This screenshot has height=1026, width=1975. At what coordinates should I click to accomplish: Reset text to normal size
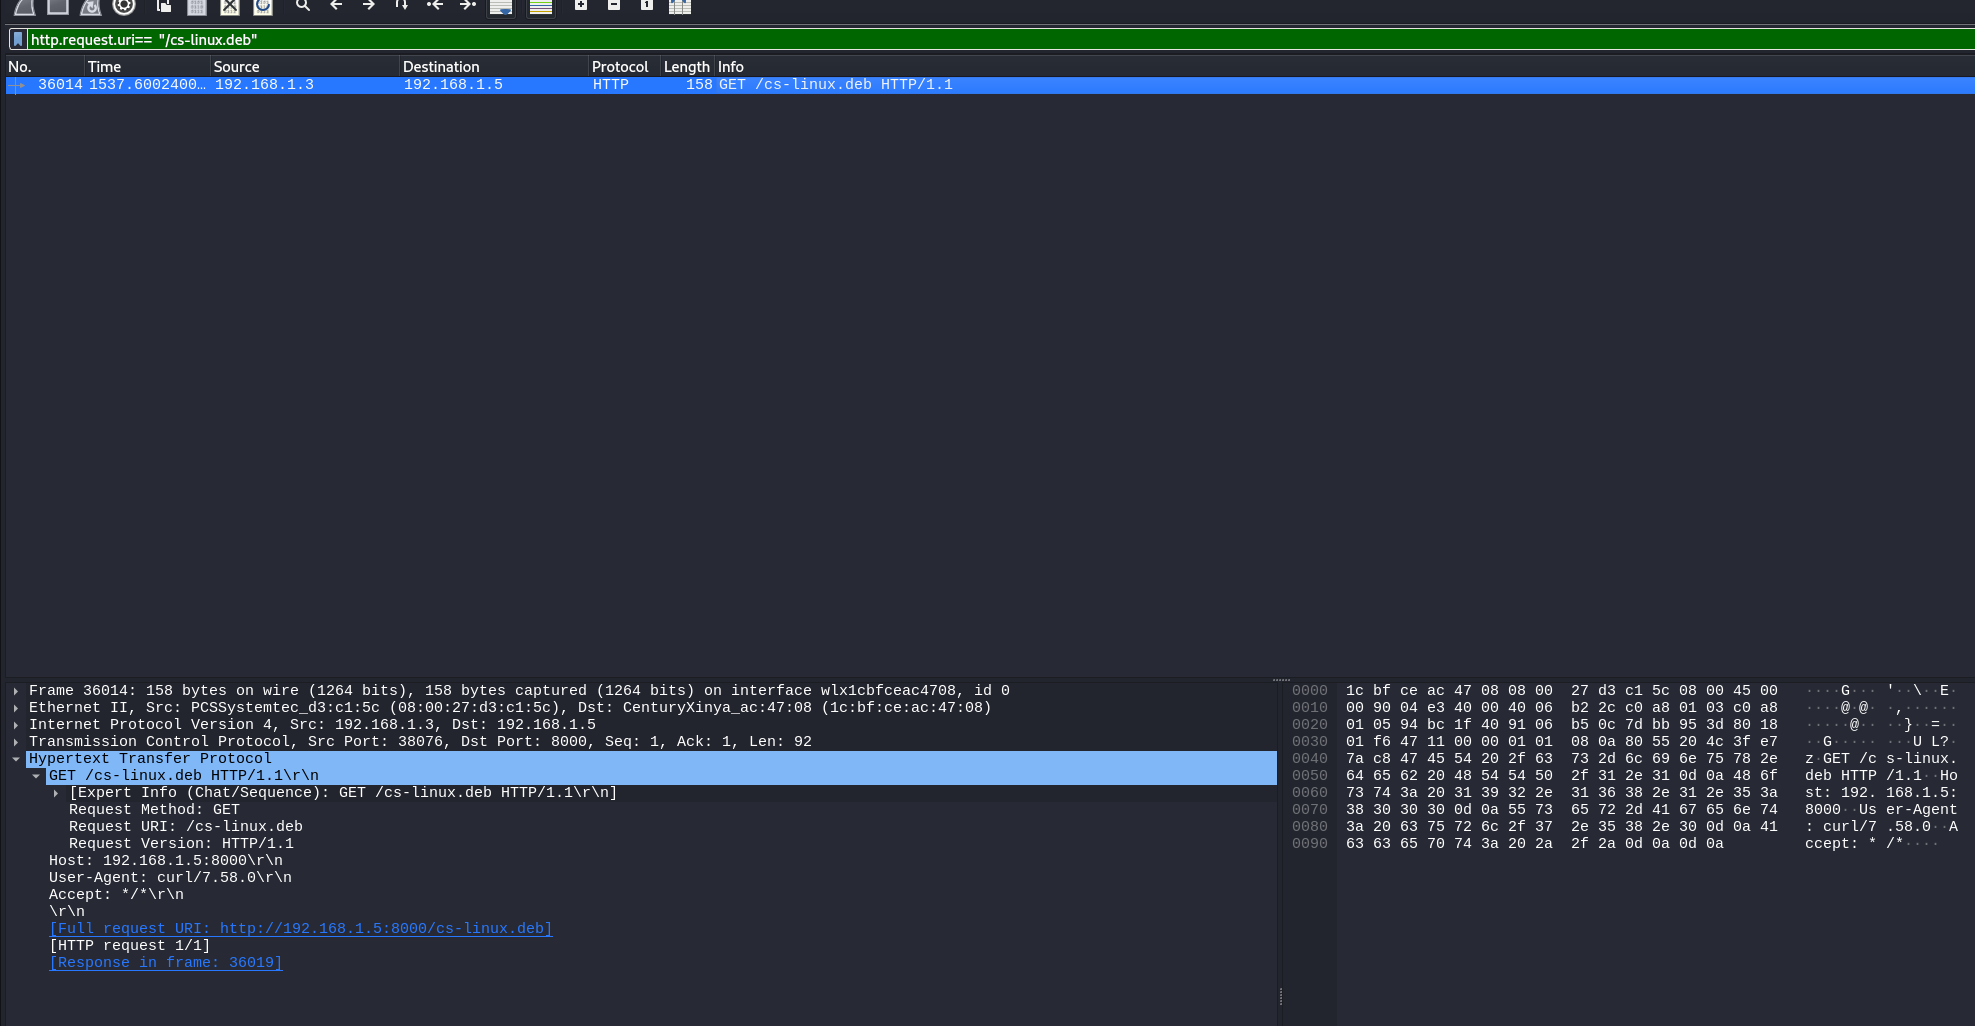click(647, 6)
